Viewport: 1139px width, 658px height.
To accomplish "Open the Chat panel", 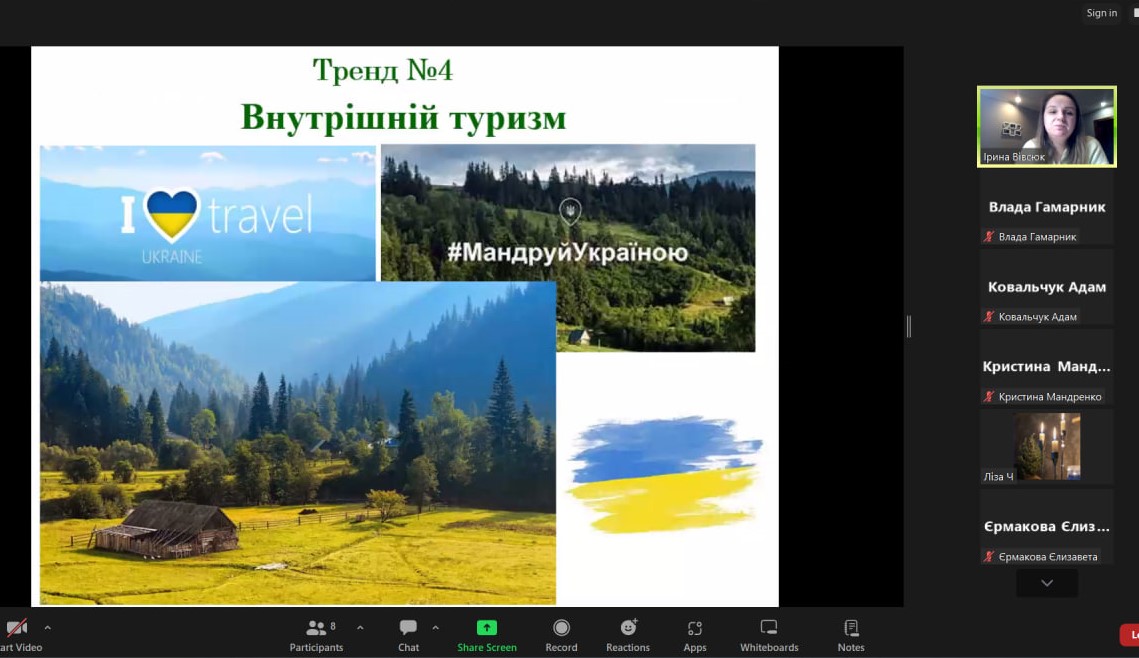I will [x=408, y=628].
